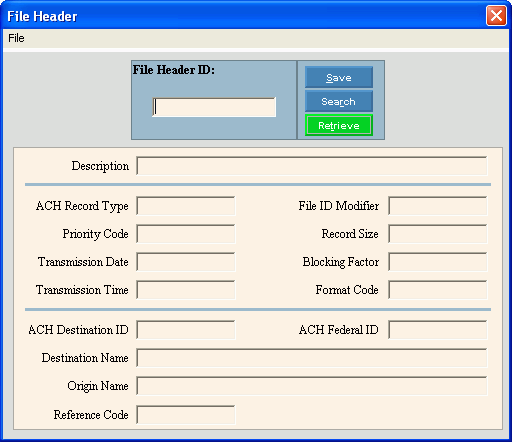
Task: Click the Transmission Time field
Action: click(x=186, y=290)
